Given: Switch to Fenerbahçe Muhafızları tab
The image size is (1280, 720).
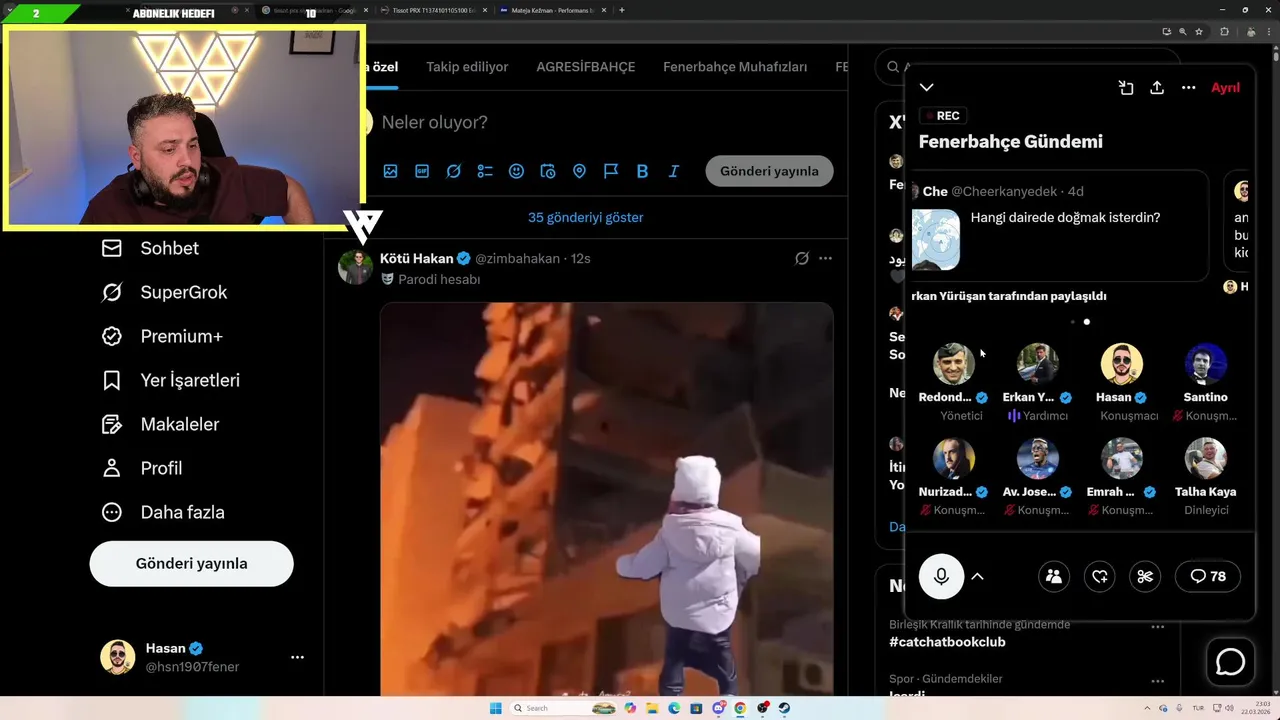Looking at the screenshot, I should point(735,67).
